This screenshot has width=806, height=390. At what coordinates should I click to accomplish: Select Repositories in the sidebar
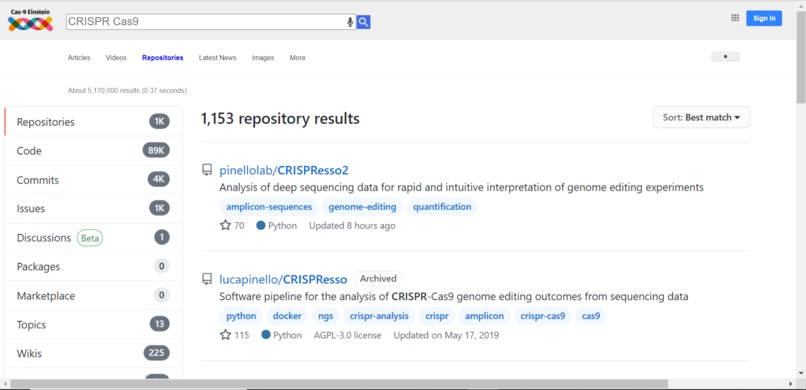point(93,122)
